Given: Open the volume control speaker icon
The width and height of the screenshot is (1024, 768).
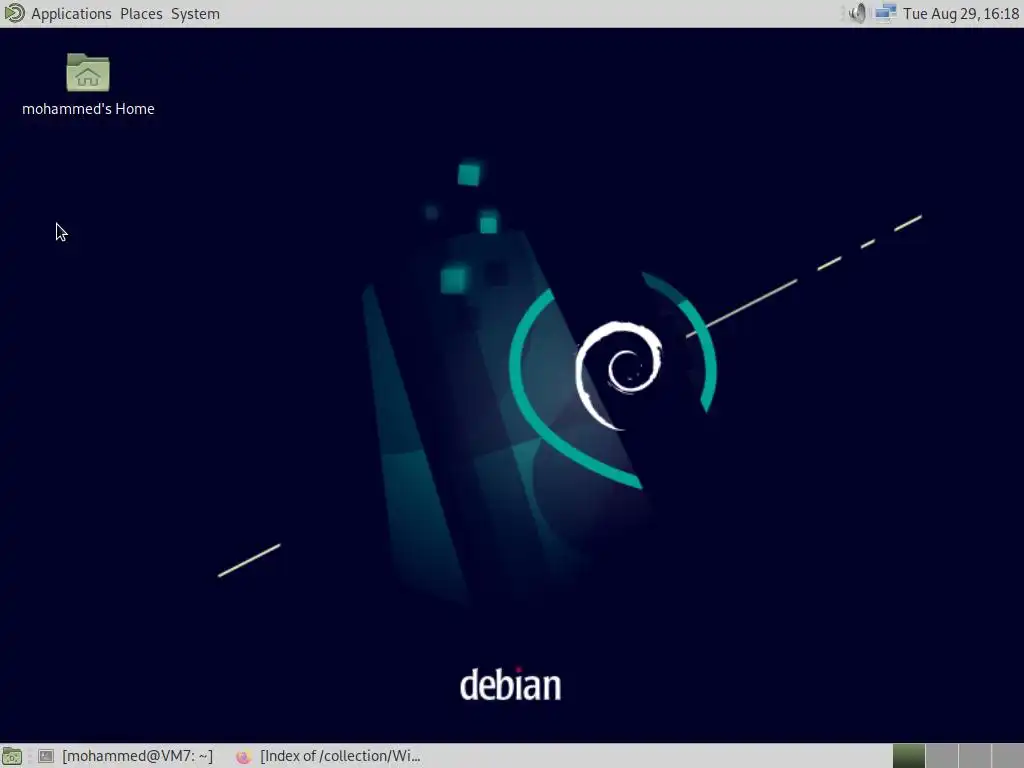Looking at the screenshot, I should tap(857, 13).
